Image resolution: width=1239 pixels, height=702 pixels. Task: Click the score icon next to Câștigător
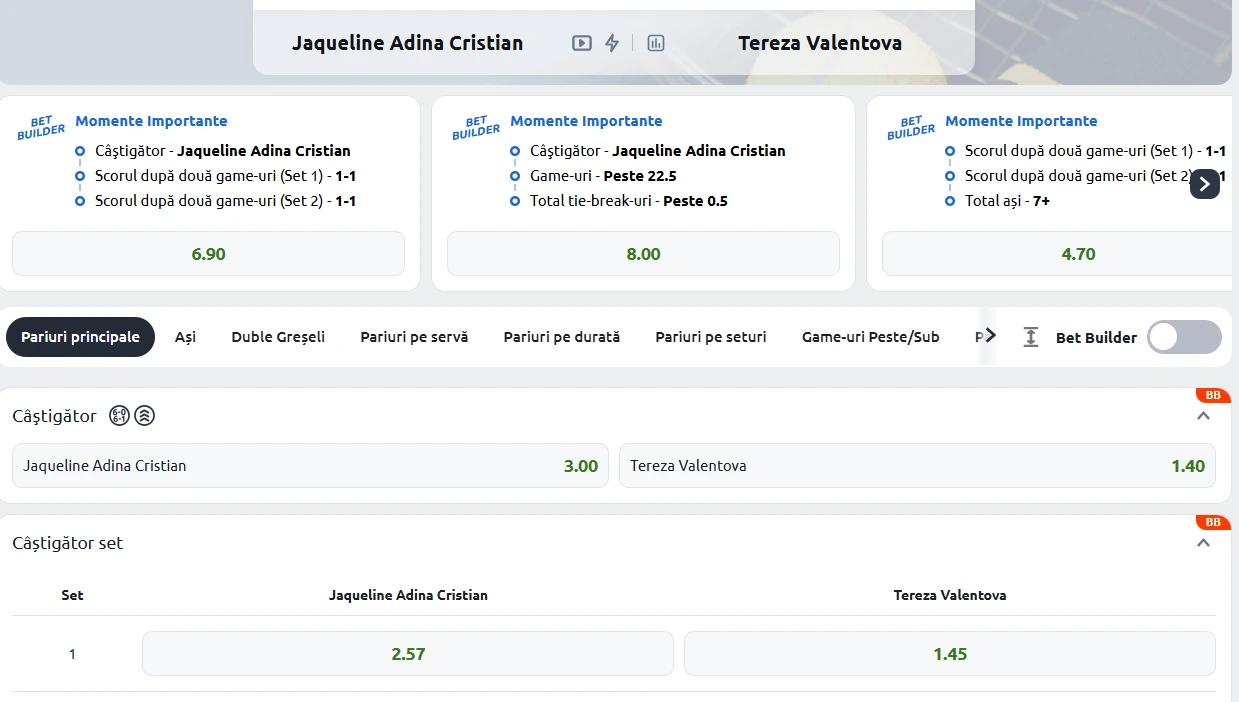(120, 416)
